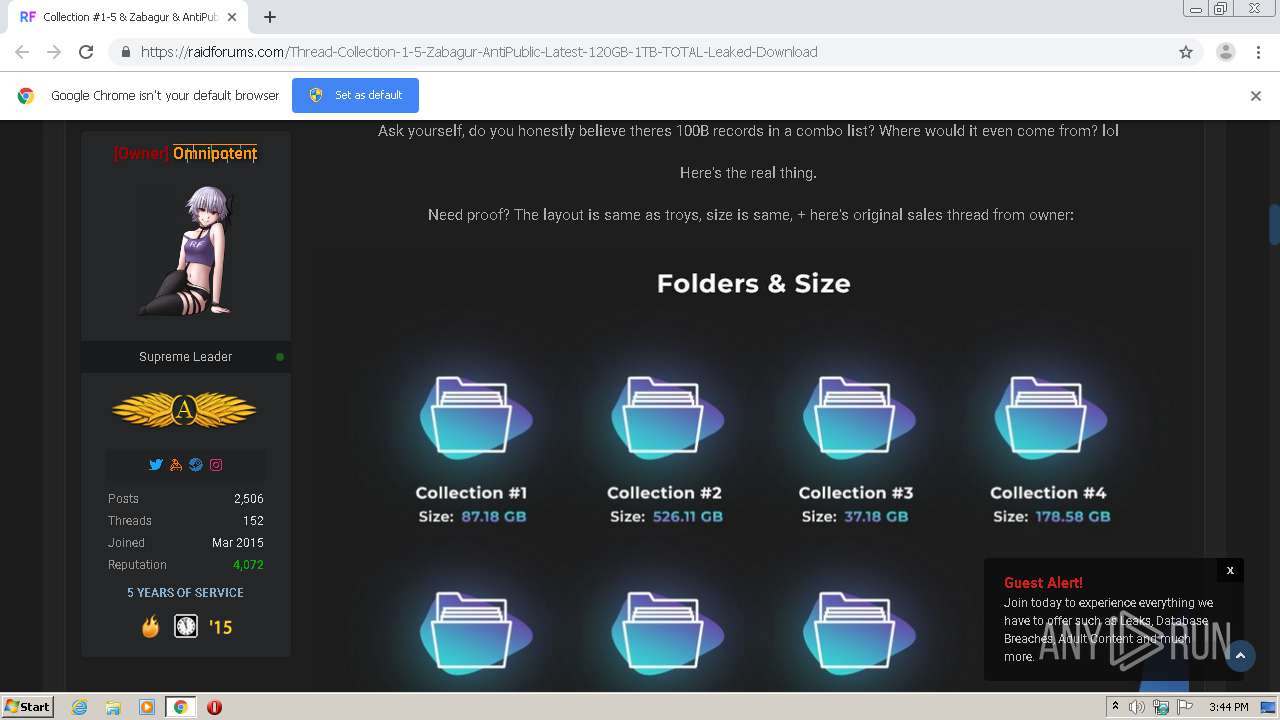Bookmark this page with the star icon
Image resolution: width=1280 pixels, height=720 pixels.
[1186, 52]
